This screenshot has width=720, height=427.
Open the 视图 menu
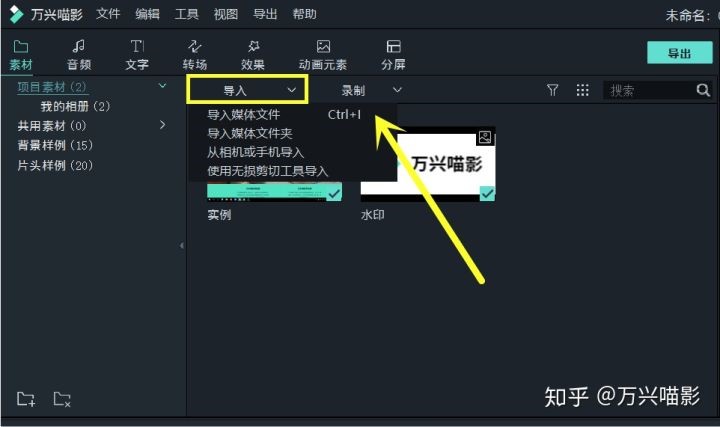[x=226, y=14]
